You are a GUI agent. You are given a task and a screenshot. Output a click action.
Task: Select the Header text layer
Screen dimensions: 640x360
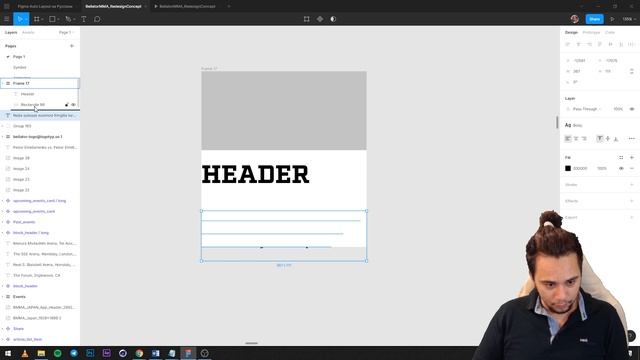(x=28, y=94)
